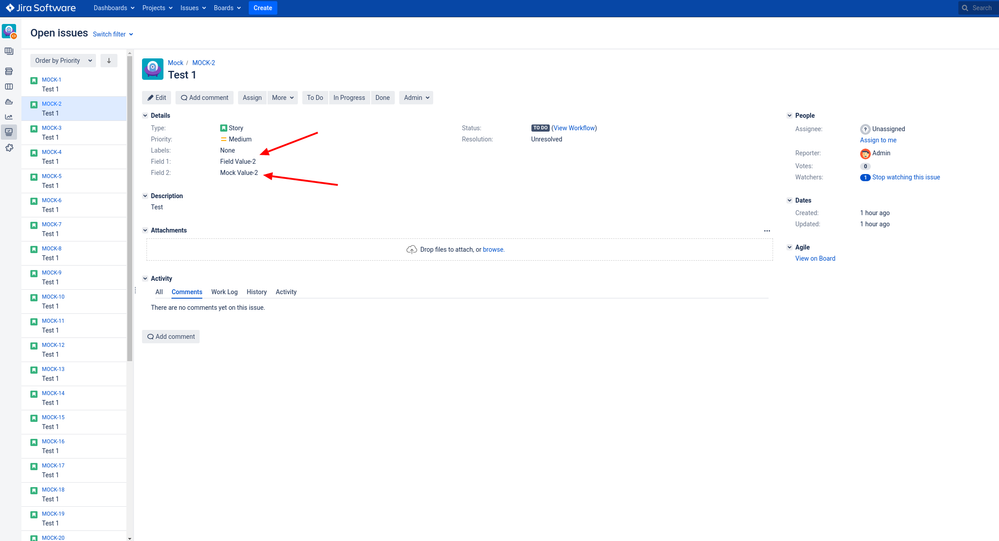Click the View Workflow link

click(574, 128)
